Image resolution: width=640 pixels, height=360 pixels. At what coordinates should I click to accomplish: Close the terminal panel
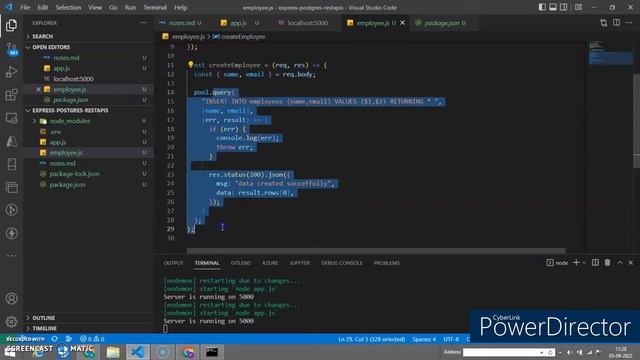click(631, 262)
